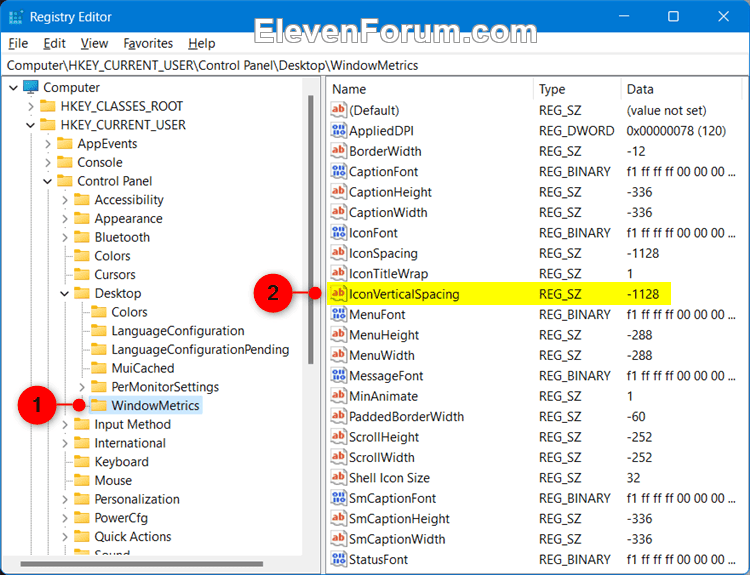The image size is (750, 575).
Task: Click the Shell Icon Size string icon
Action: [x=338, y=477]
